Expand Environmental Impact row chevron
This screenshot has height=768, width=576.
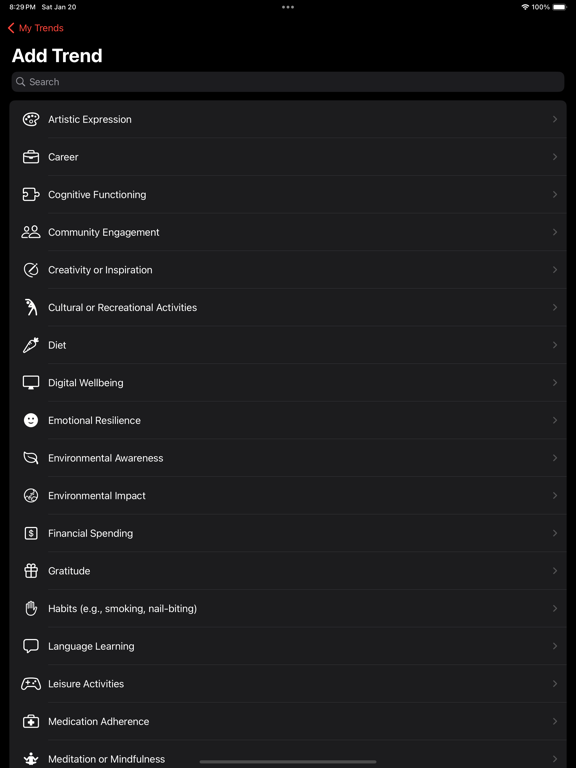point(555,496)
